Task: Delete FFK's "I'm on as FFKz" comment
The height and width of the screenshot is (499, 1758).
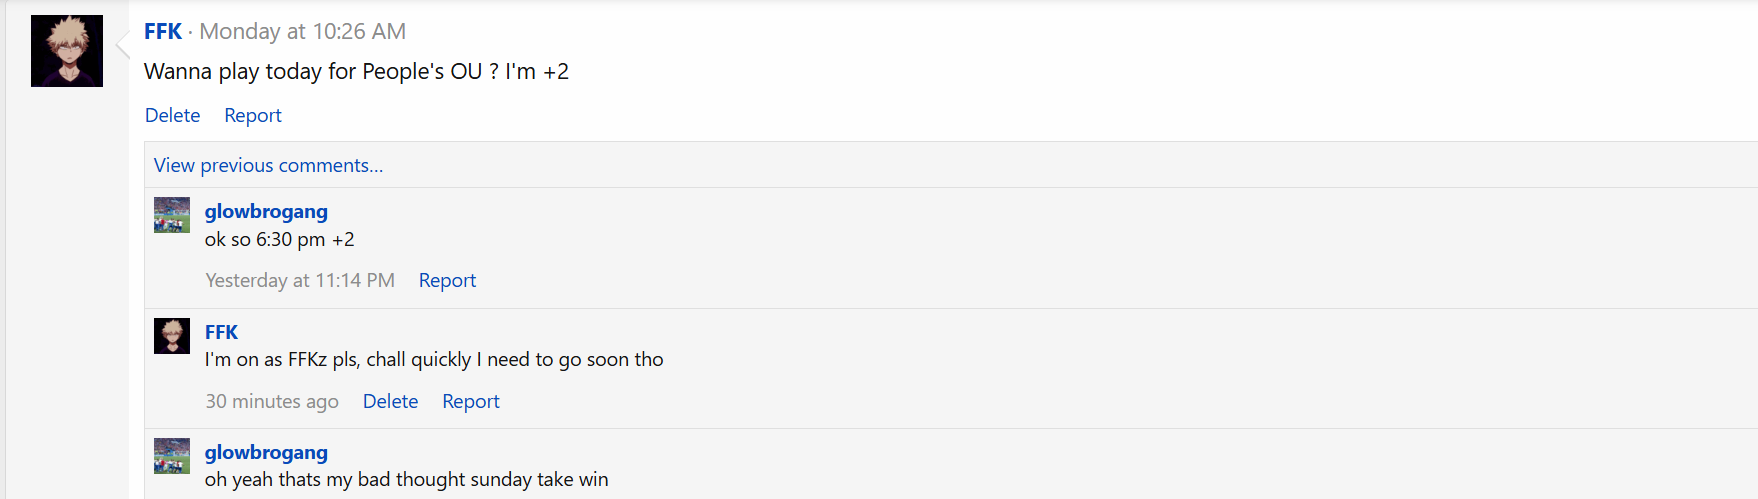Action: tap(390, 401)
